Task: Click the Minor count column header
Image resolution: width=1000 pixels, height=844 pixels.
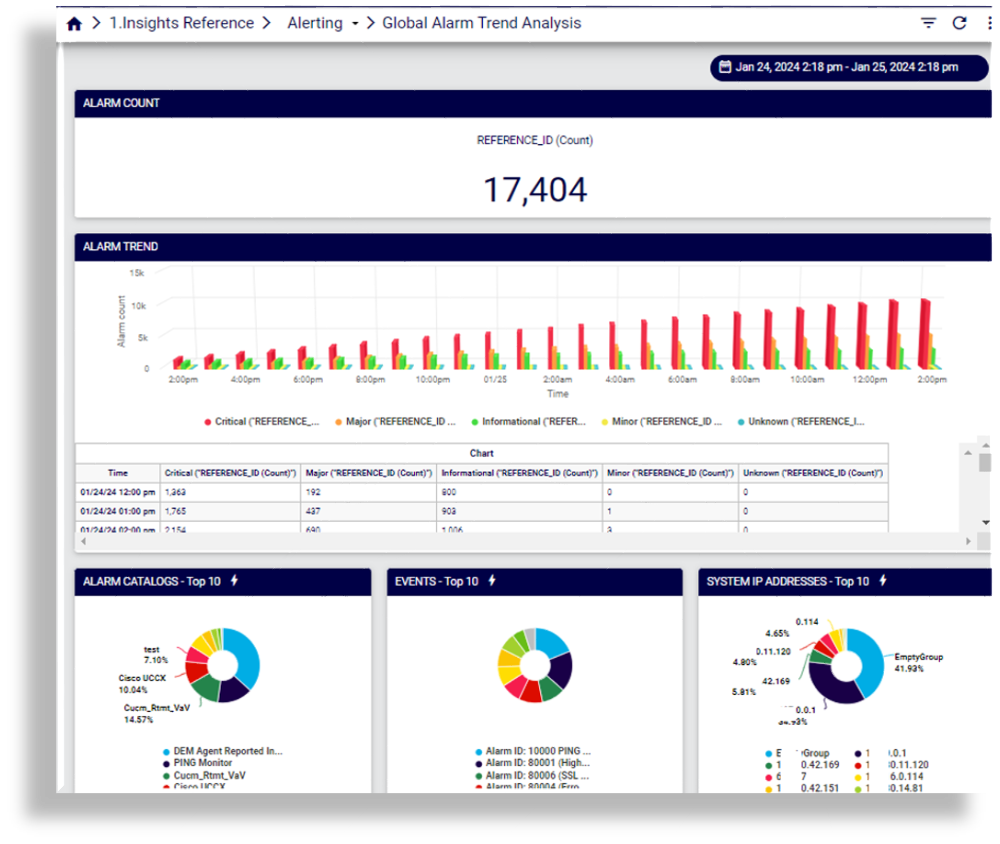Action: 670,472
